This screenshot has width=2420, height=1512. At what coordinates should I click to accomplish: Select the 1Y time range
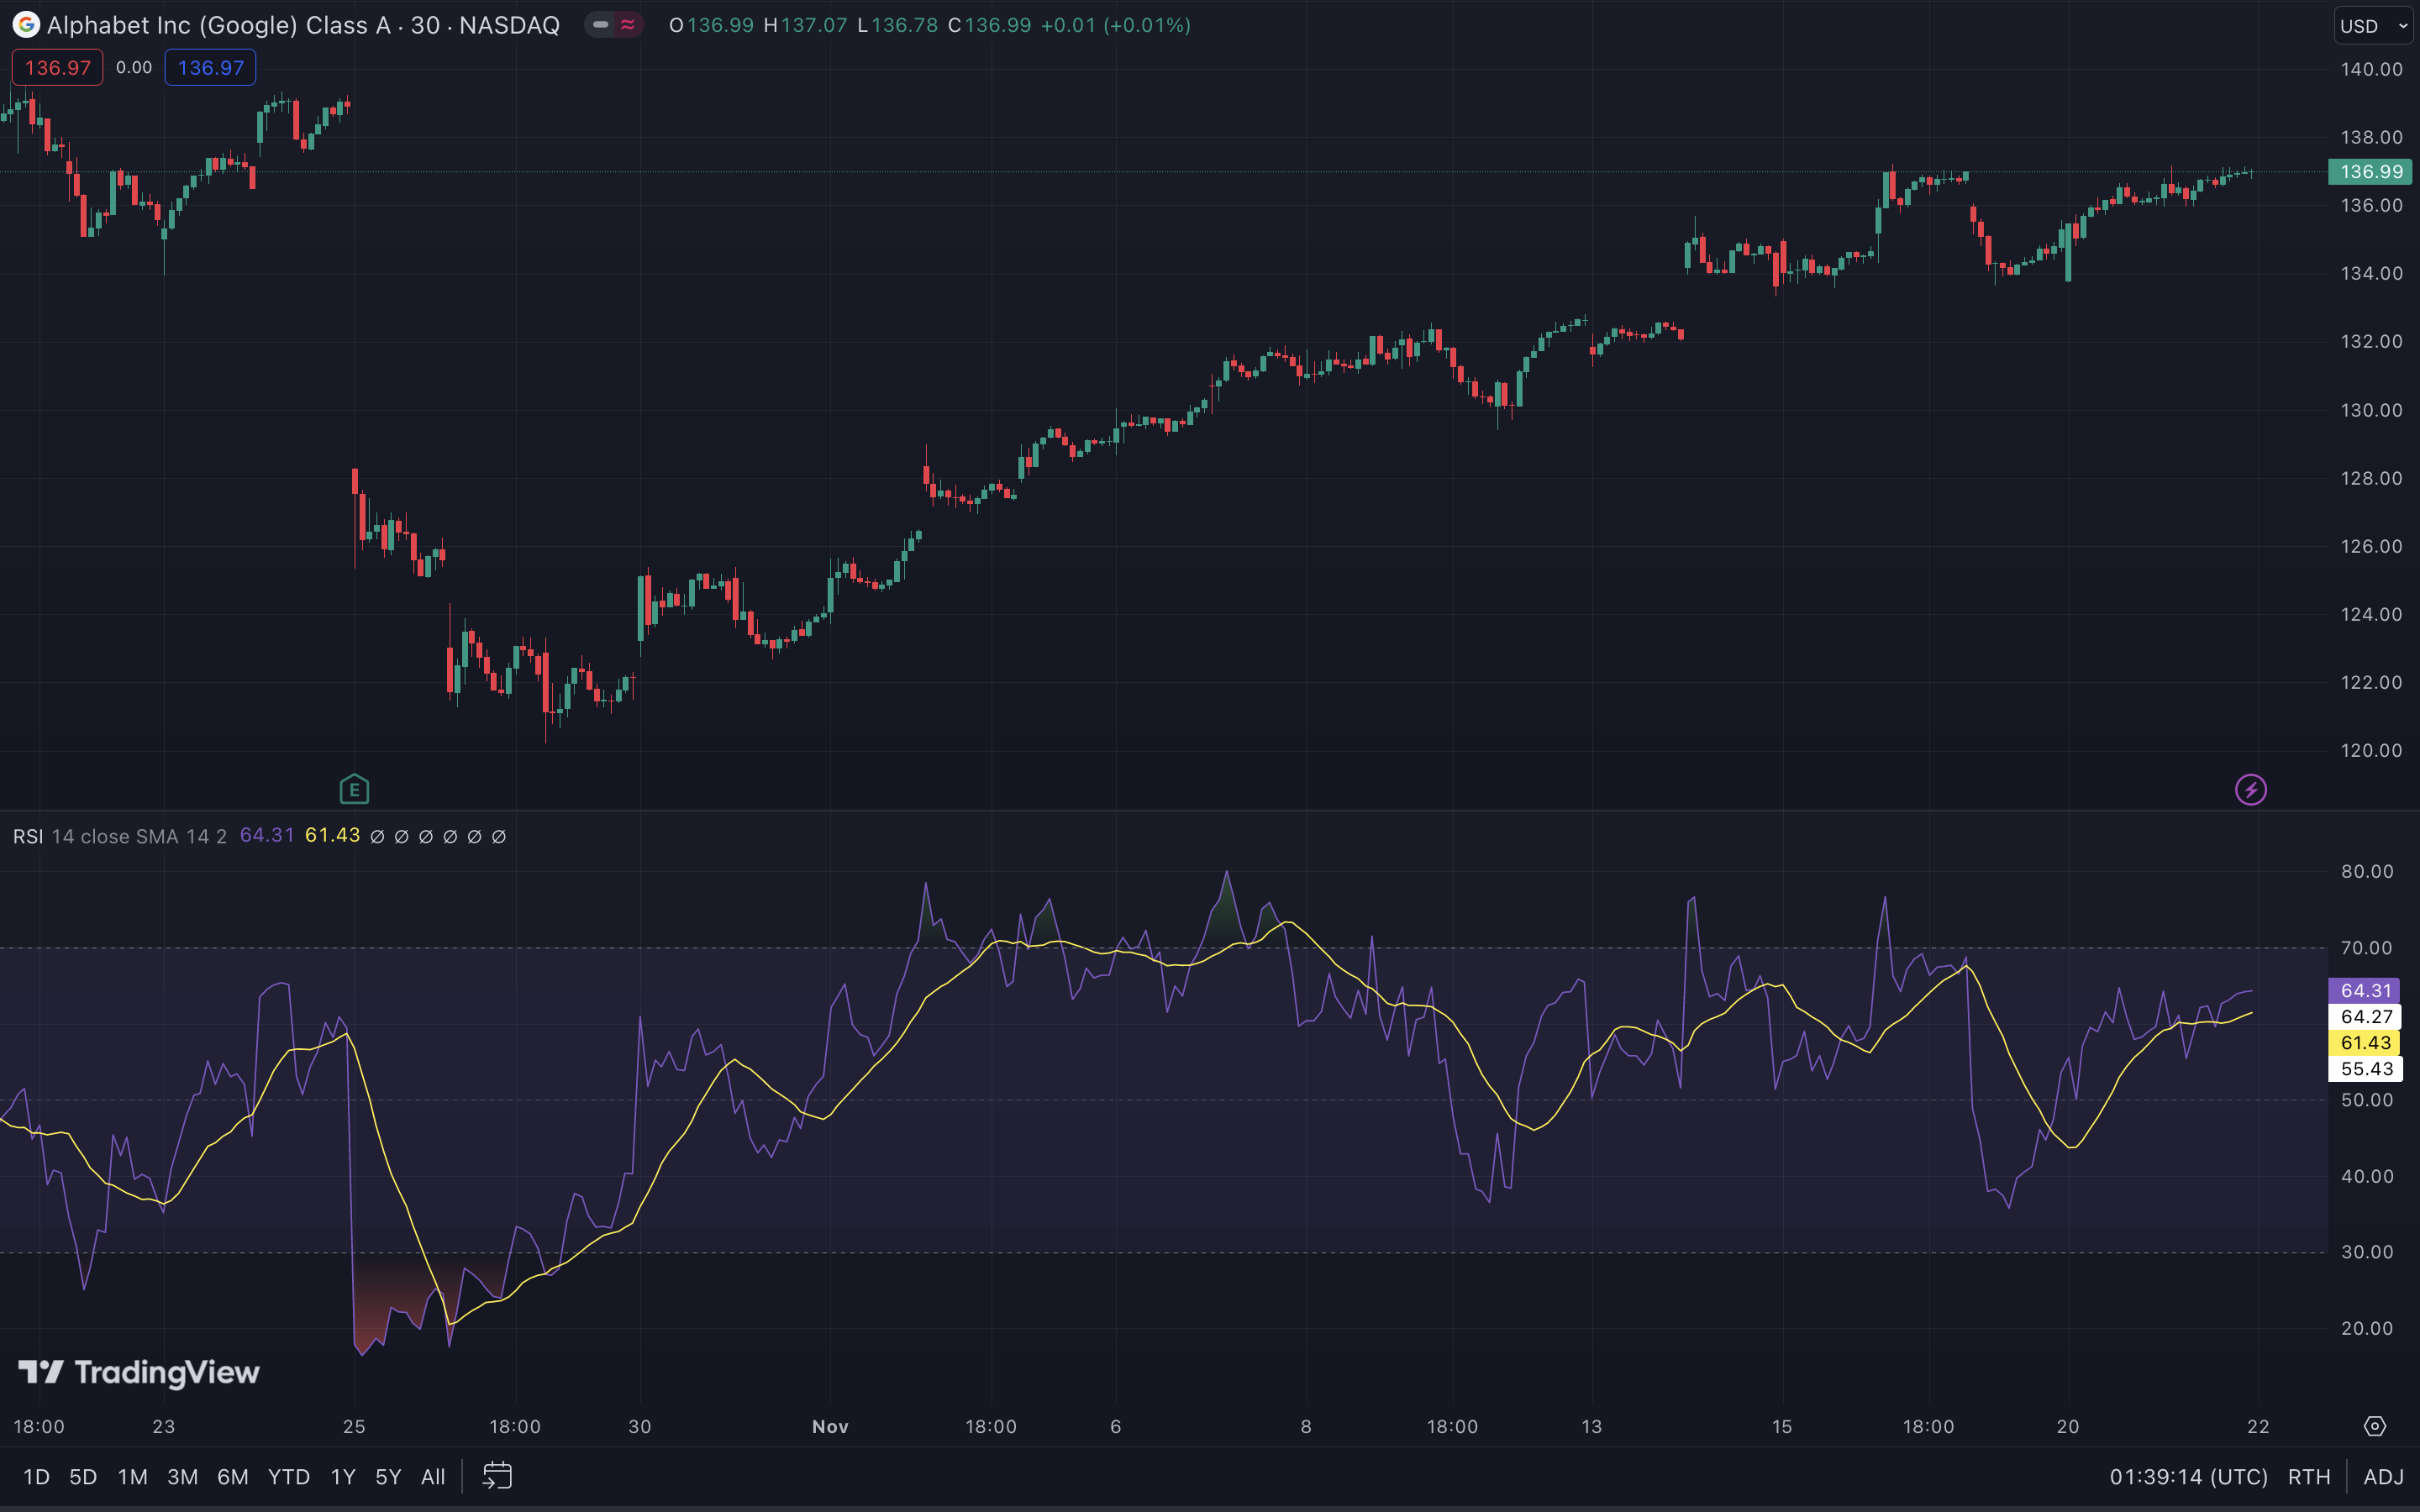coord(343,1477)
